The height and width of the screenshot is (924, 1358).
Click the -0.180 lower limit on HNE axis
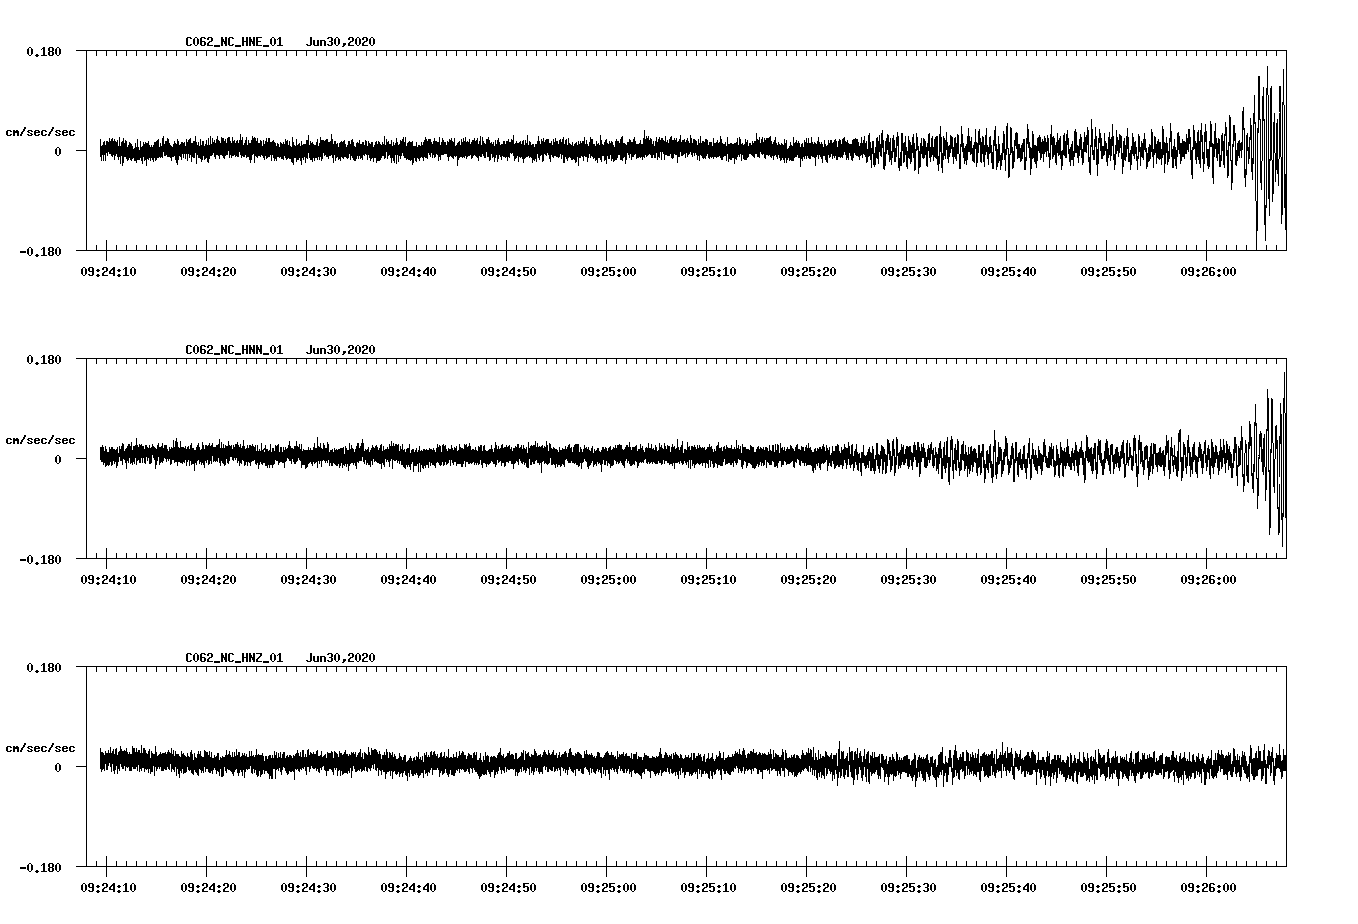click(40, 252)
